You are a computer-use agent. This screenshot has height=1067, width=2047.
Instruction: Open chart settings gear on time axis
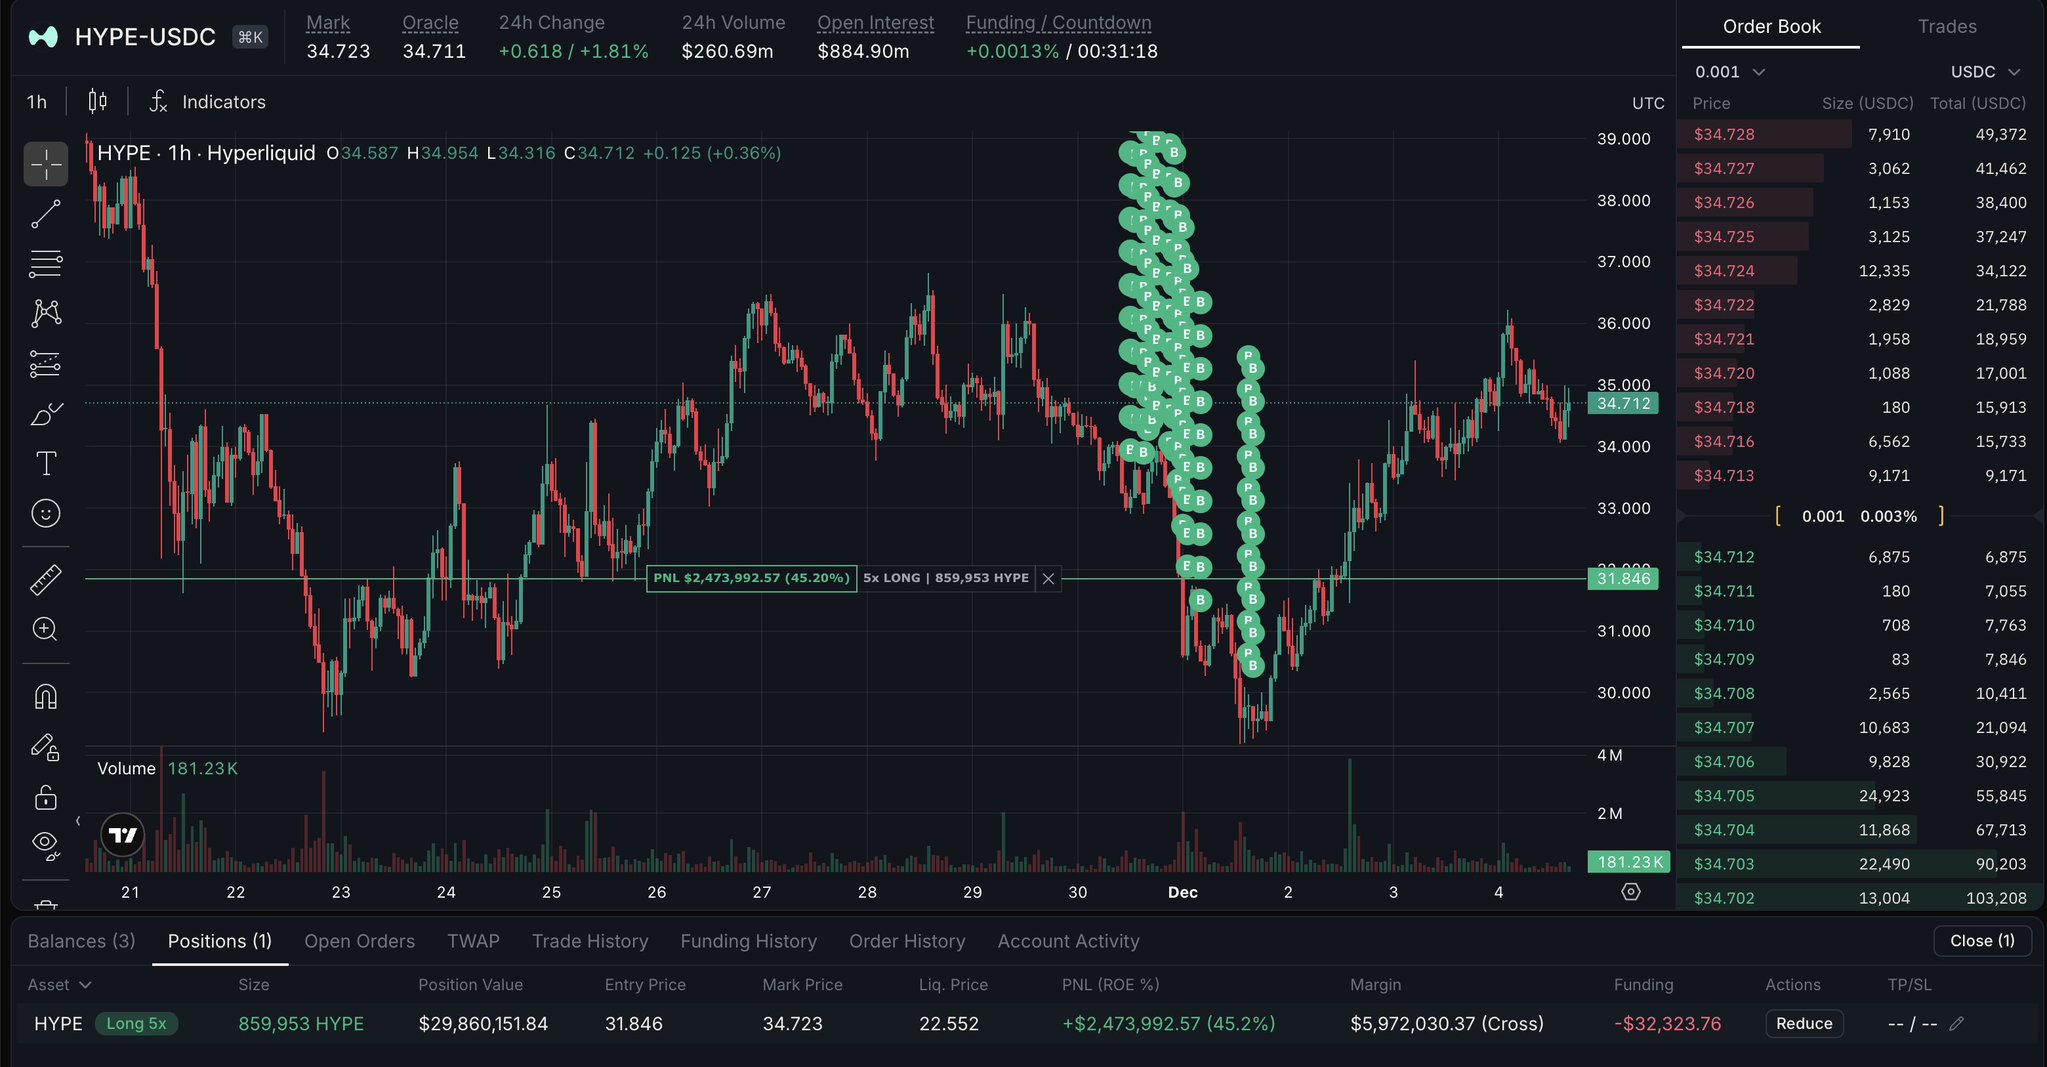(x=1631, y=892)
